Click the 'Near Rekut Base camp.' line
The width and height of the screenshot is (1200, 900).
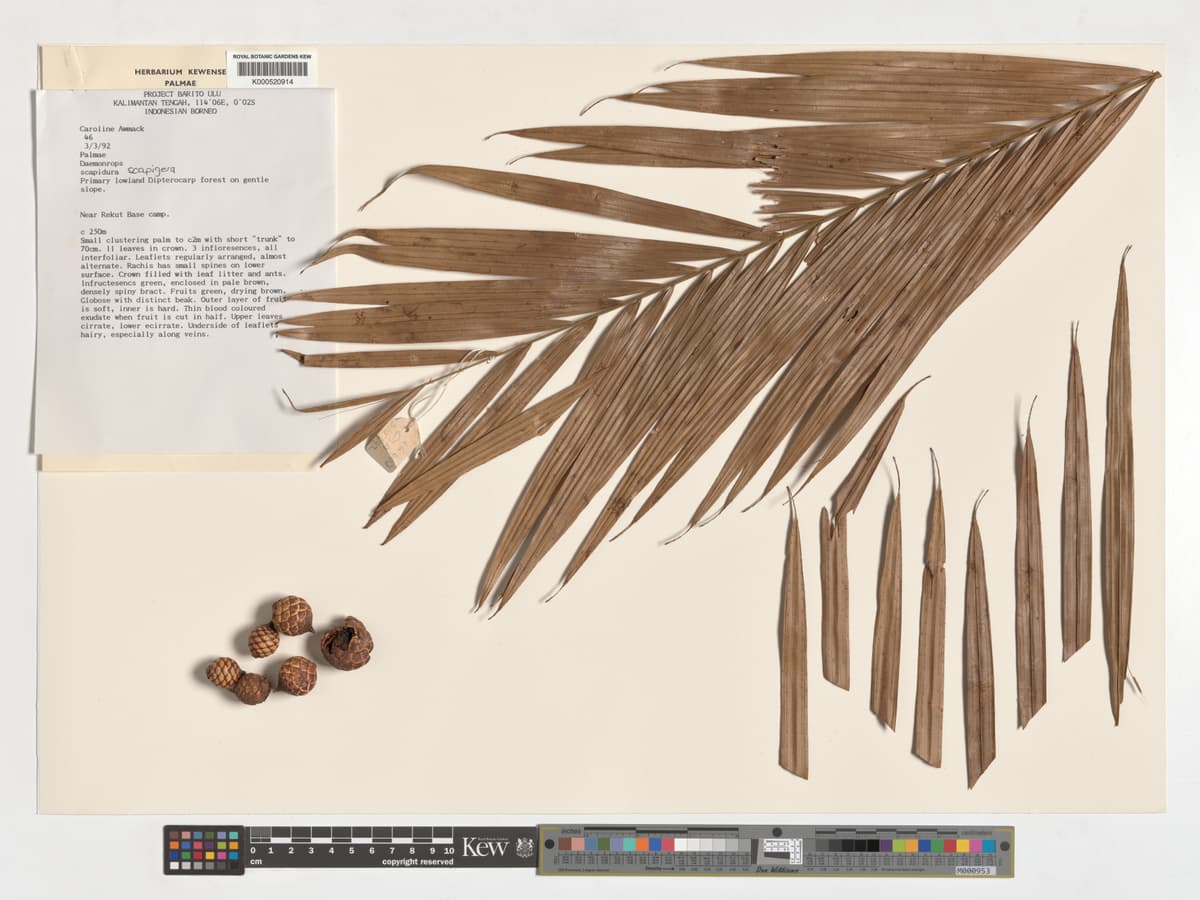click(x=124, y=214)
